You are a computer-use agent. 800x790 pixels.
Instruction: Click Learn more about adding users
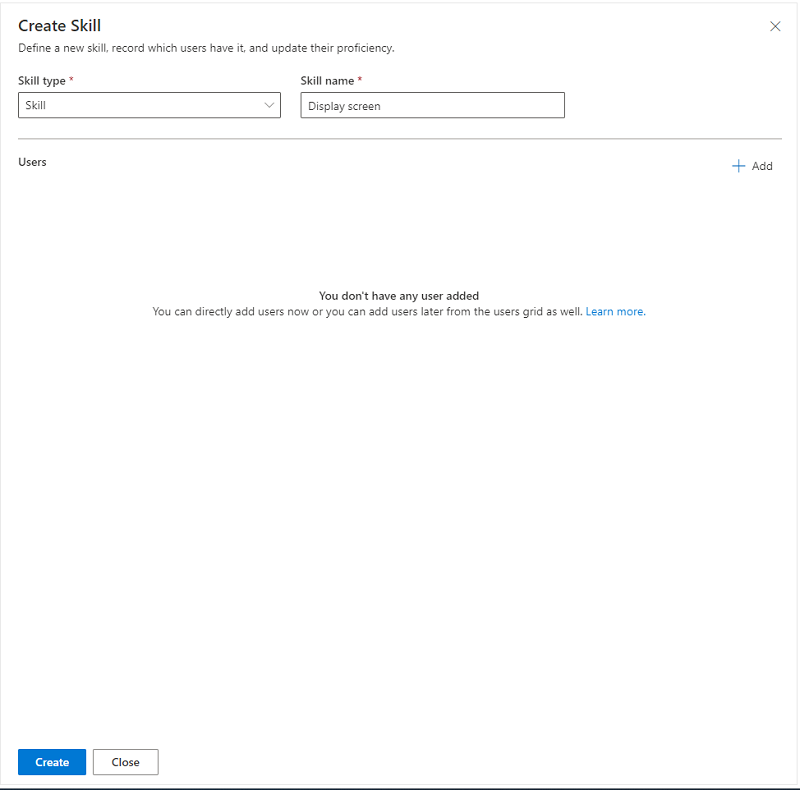coord(615,311)
